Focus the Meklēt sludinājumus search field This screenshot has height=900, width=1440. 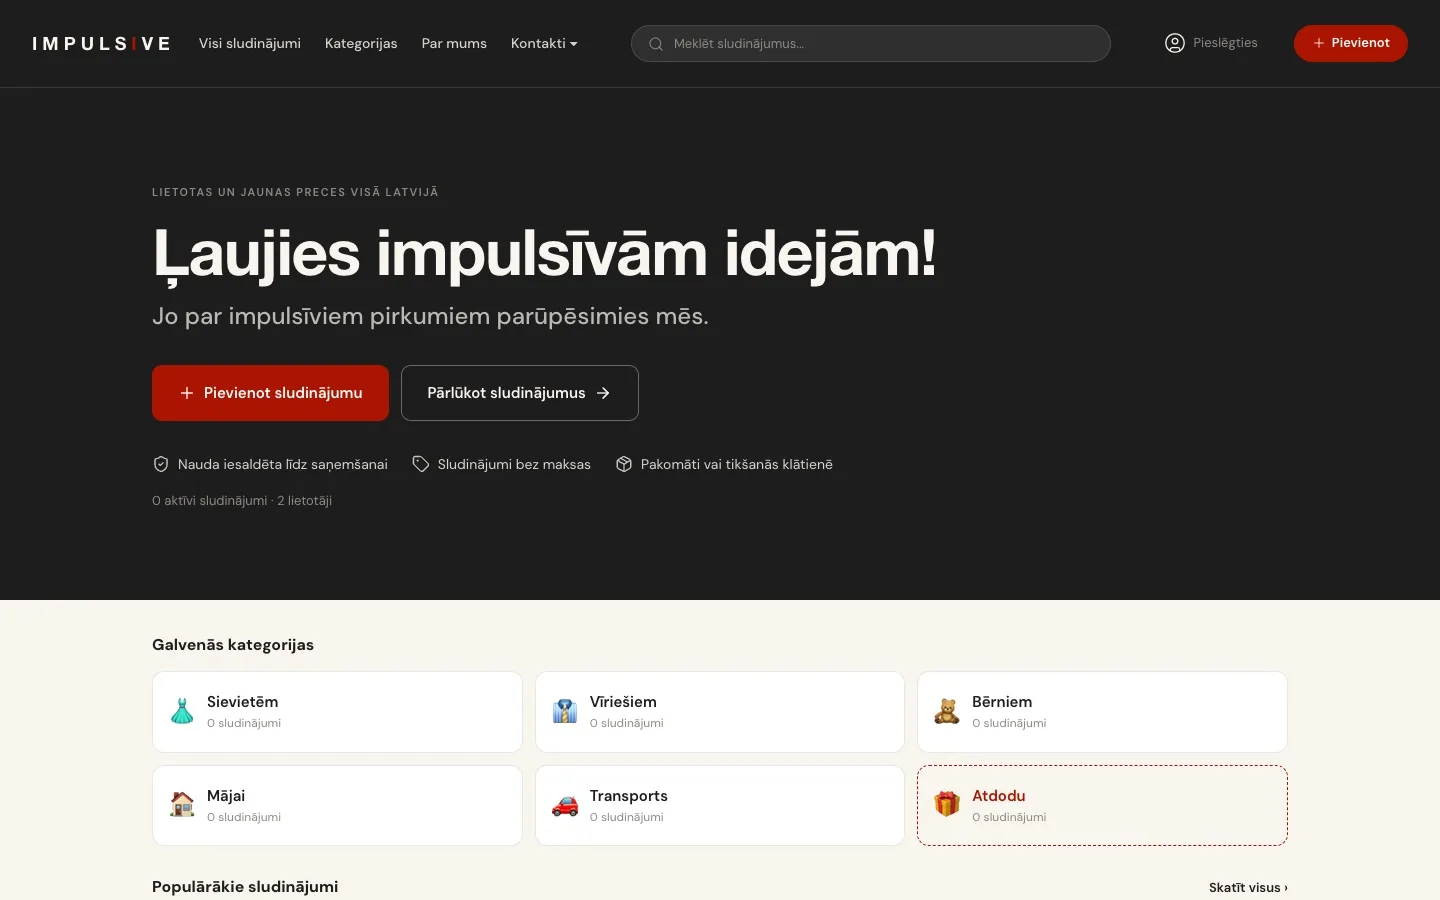(871, 43)
